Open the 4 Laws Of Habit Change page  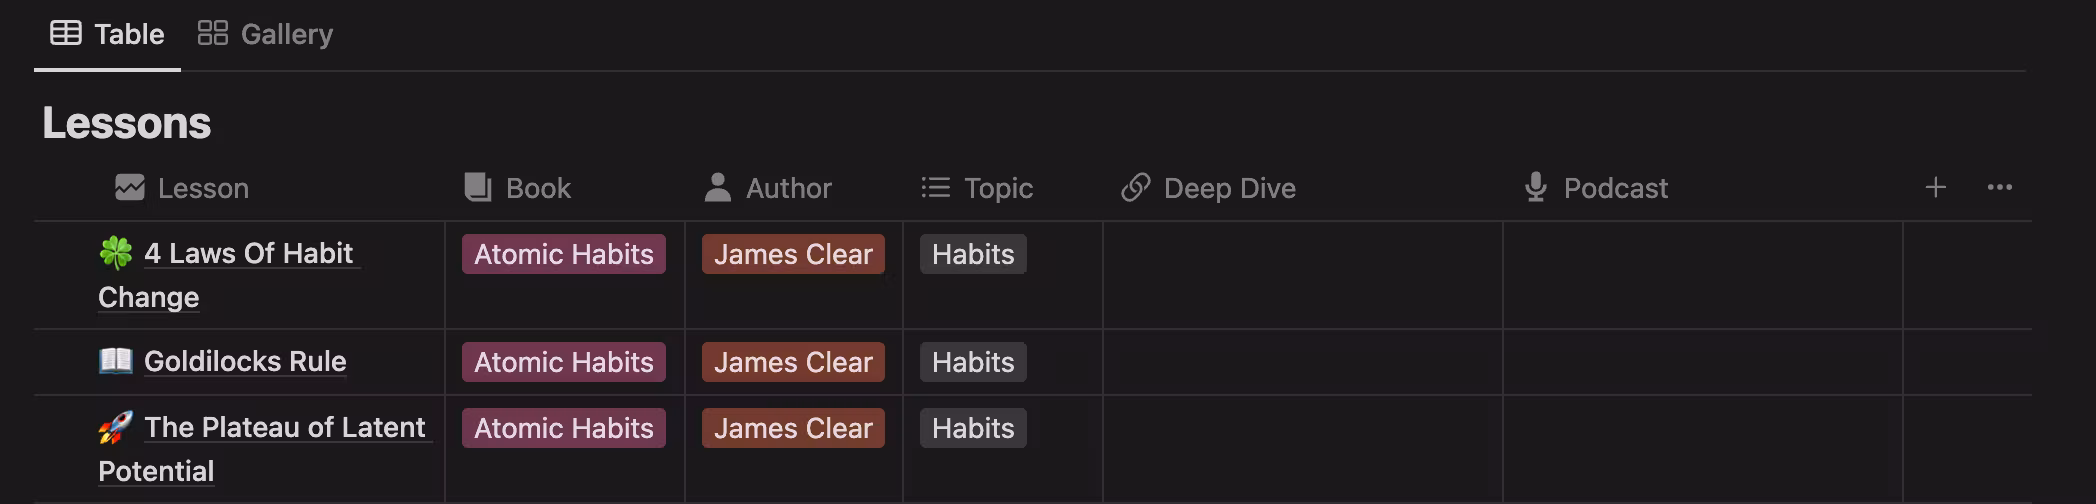tap(248, 254)
